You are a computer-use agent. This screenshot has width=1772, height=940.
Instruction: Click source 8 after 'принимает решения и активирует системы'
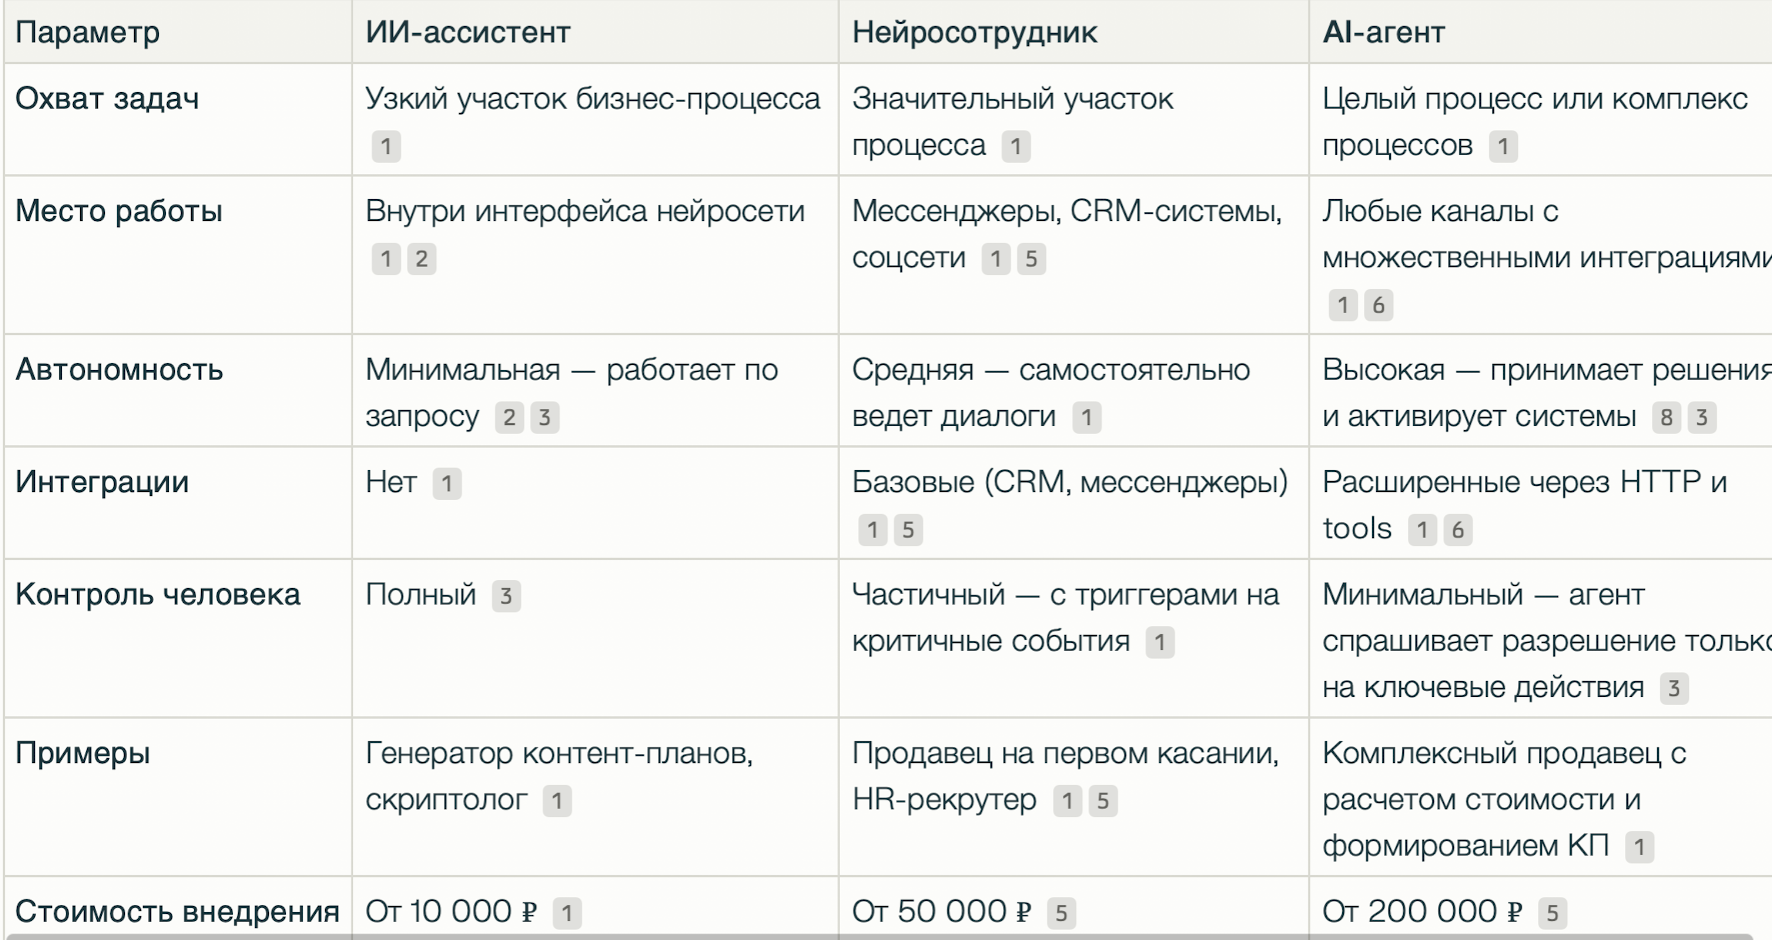1669,418
